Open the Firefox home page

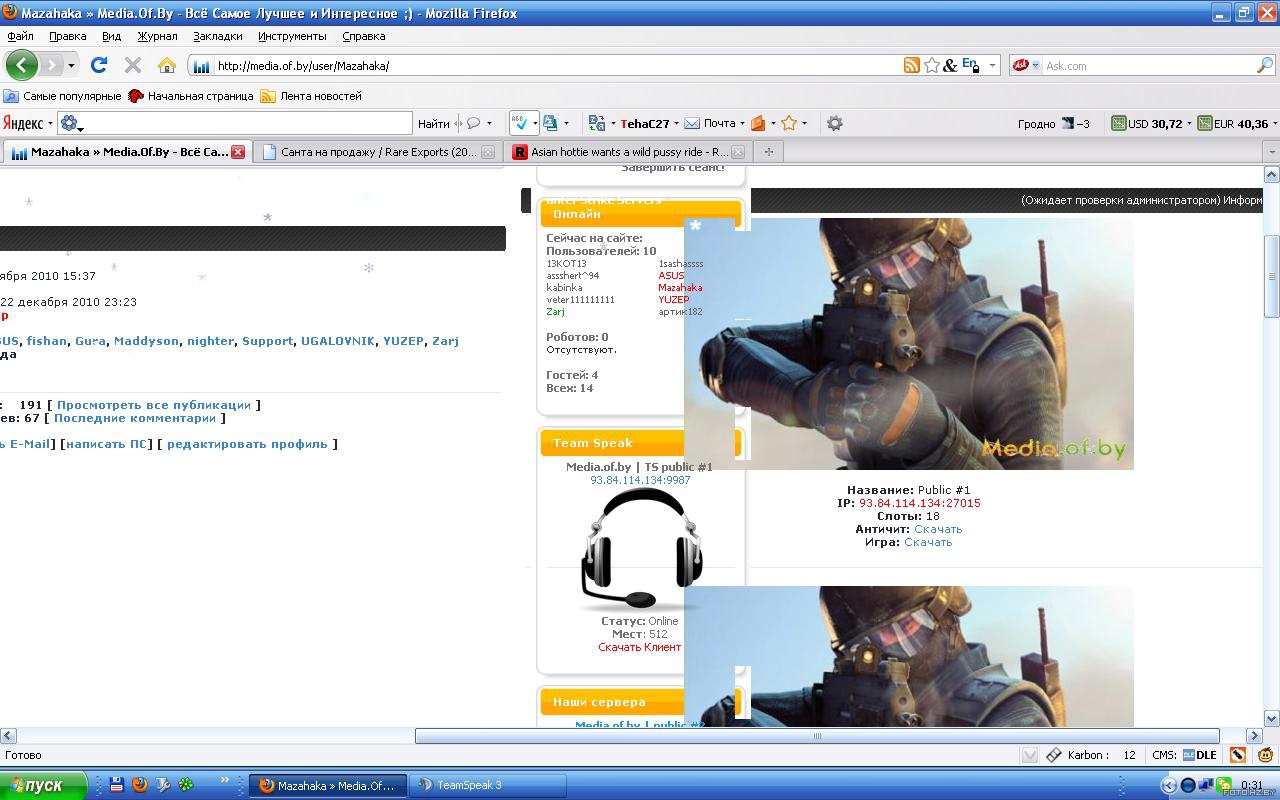[167, 65]
